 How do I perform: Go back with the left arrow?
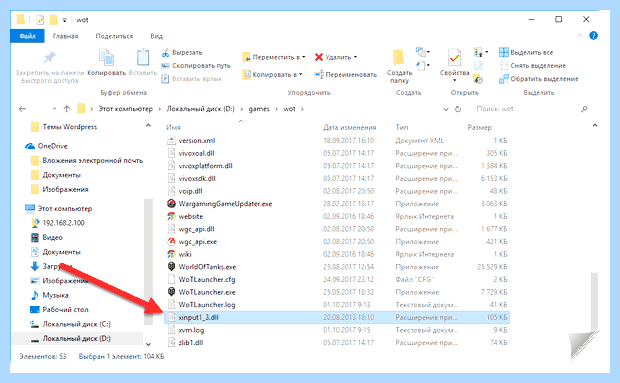23,109
